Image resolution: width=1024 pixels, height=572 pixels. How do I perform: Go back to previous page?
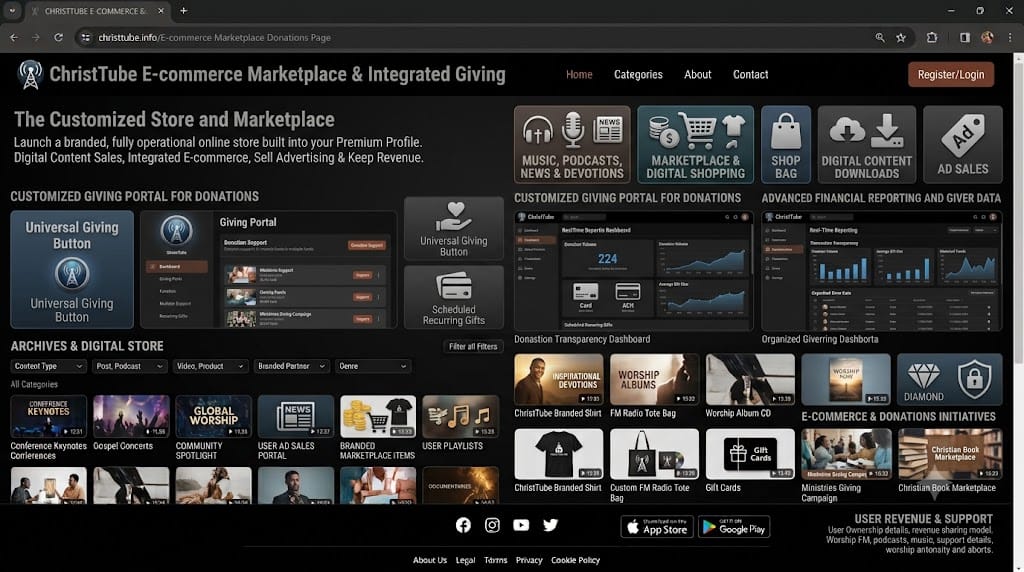(x=14, y=38)
